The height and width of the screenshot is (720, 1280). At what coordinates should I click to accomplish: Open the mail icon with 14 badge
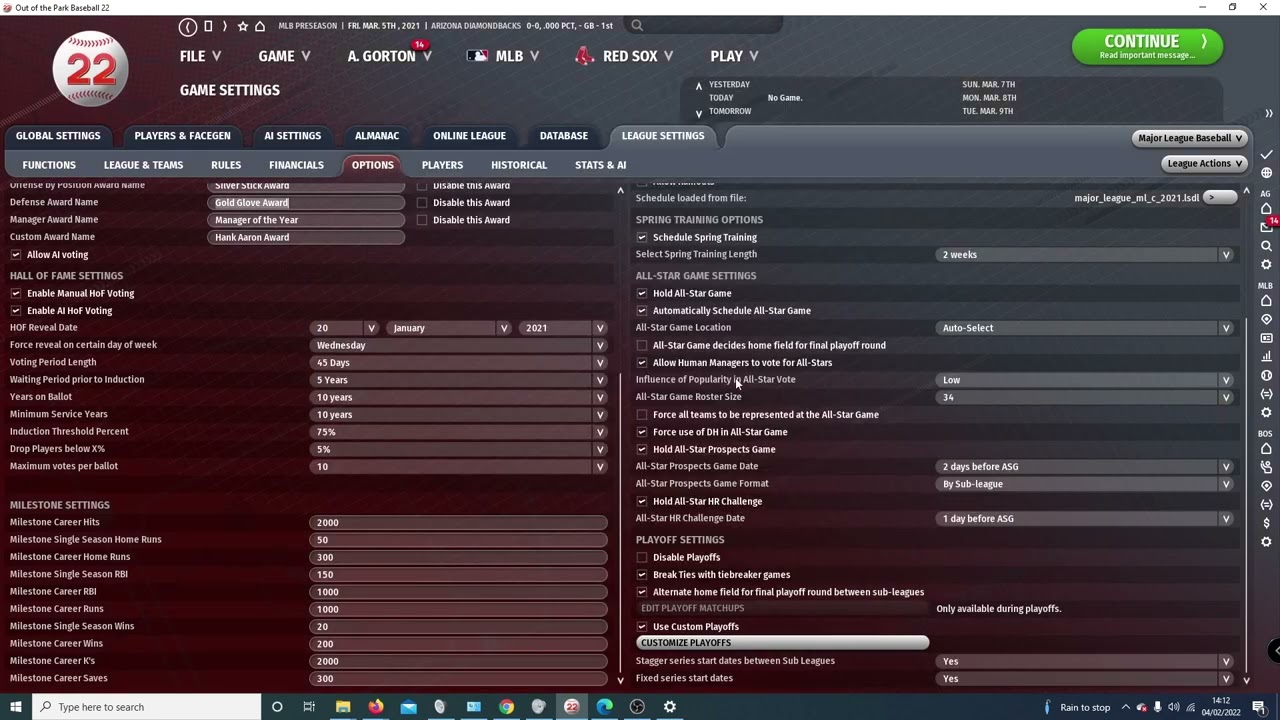1266,227
